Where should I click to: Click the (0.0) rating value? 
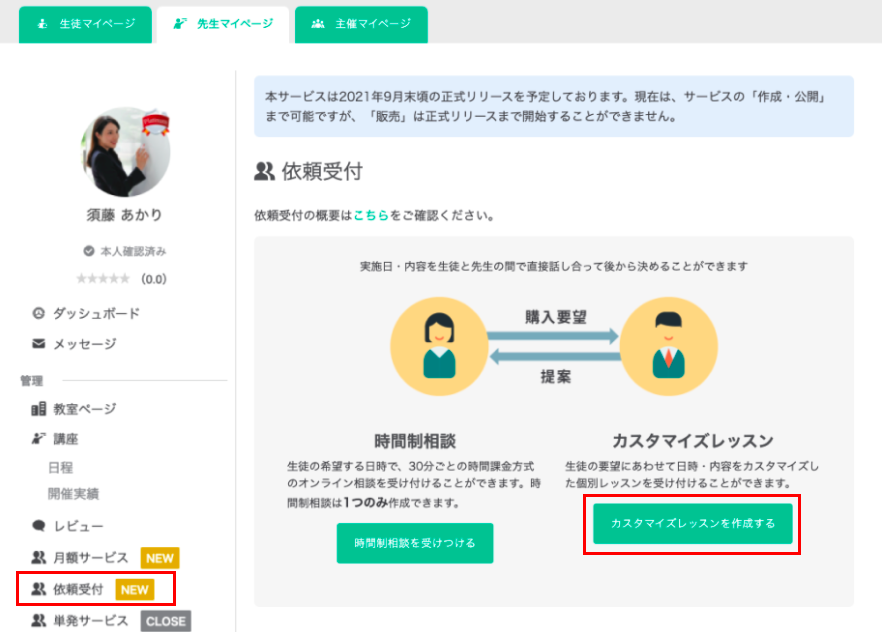pyautogui.click(x=154, y=279)
